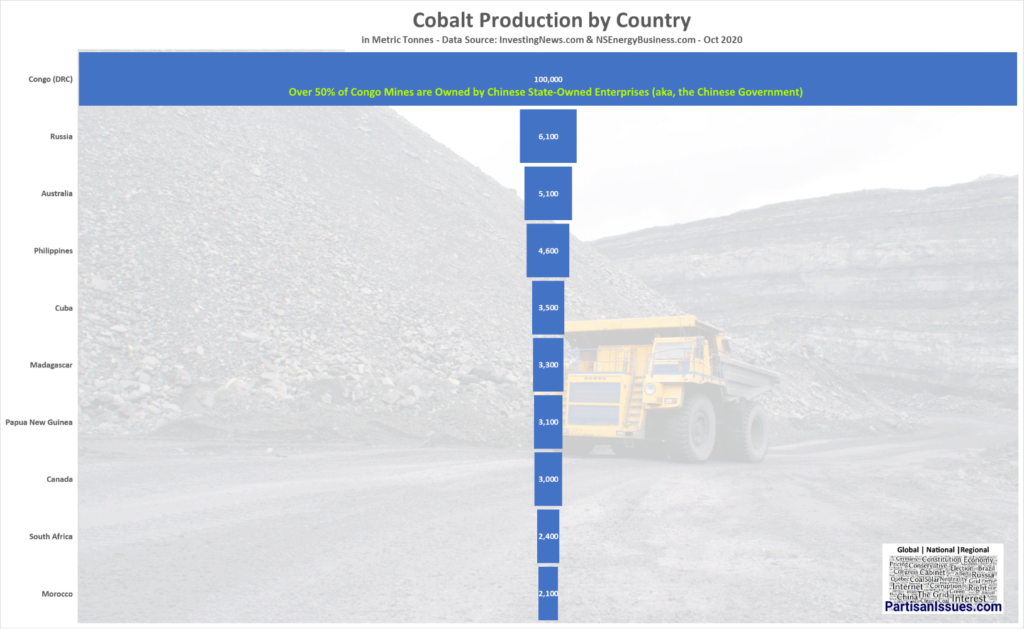Click the South Africa 2,400 bar
Viewport: 1024px width, 629px height.
point(548,536)
